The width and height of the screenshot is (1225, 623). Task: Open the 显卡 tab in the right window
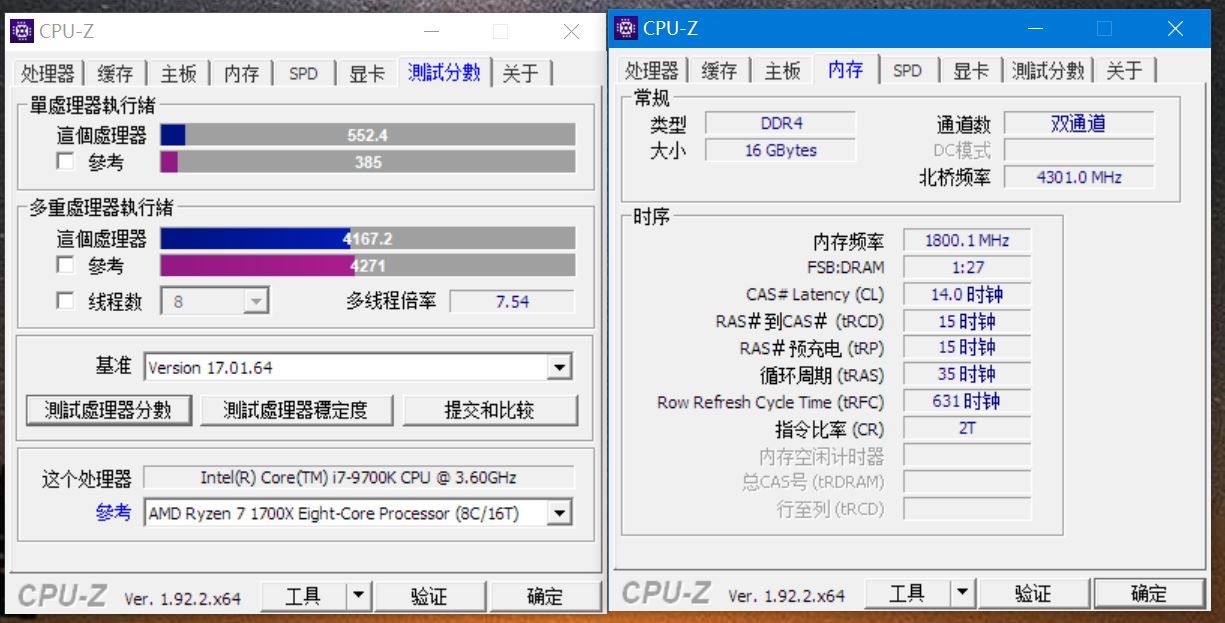tap(971, 70)
